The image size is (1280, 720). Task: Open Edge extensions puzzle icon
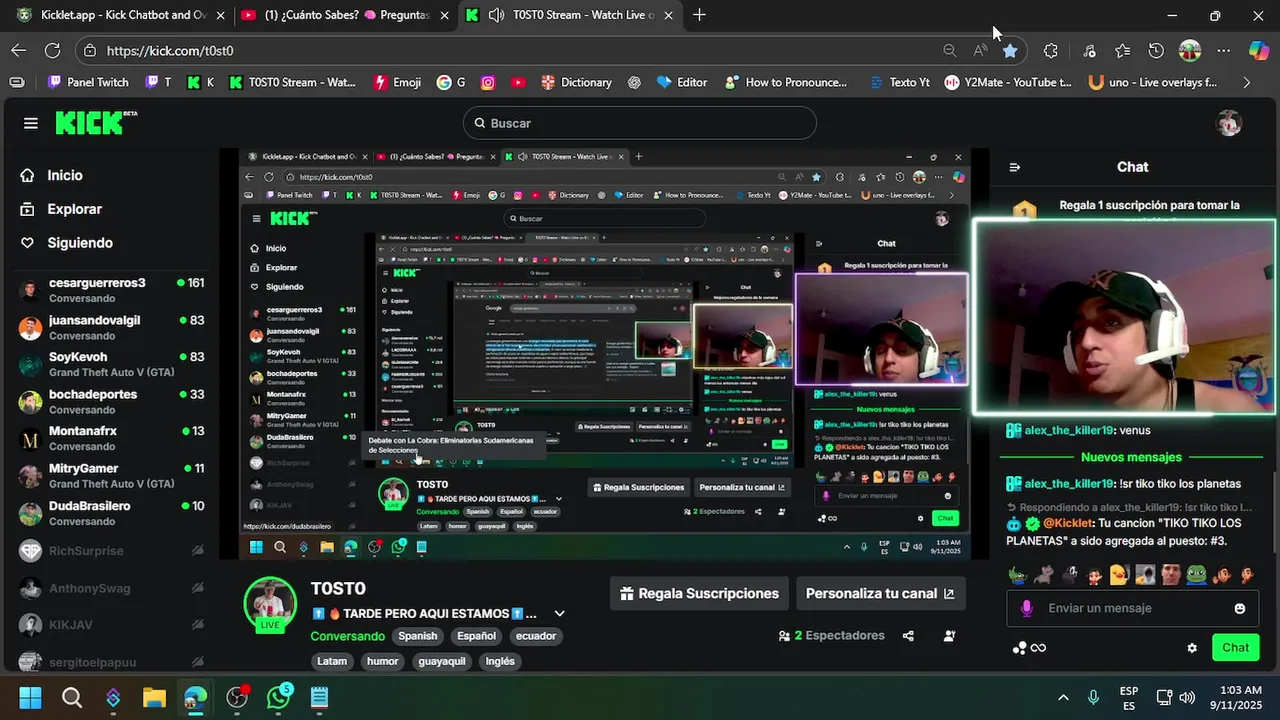click(1050, 50)
